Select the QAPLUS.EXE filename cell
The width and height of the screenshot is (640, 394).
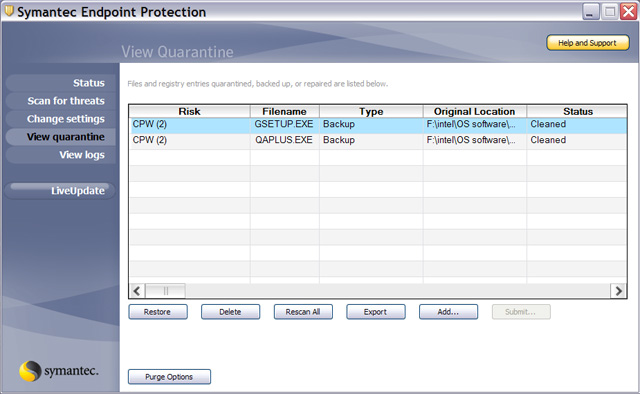pyautogui.click(x=284, y=140)
